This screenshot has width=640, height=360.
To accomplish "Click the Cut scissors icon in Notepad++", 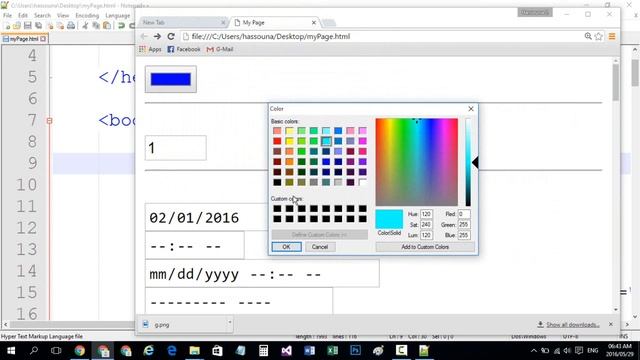I will click(85, 26).
